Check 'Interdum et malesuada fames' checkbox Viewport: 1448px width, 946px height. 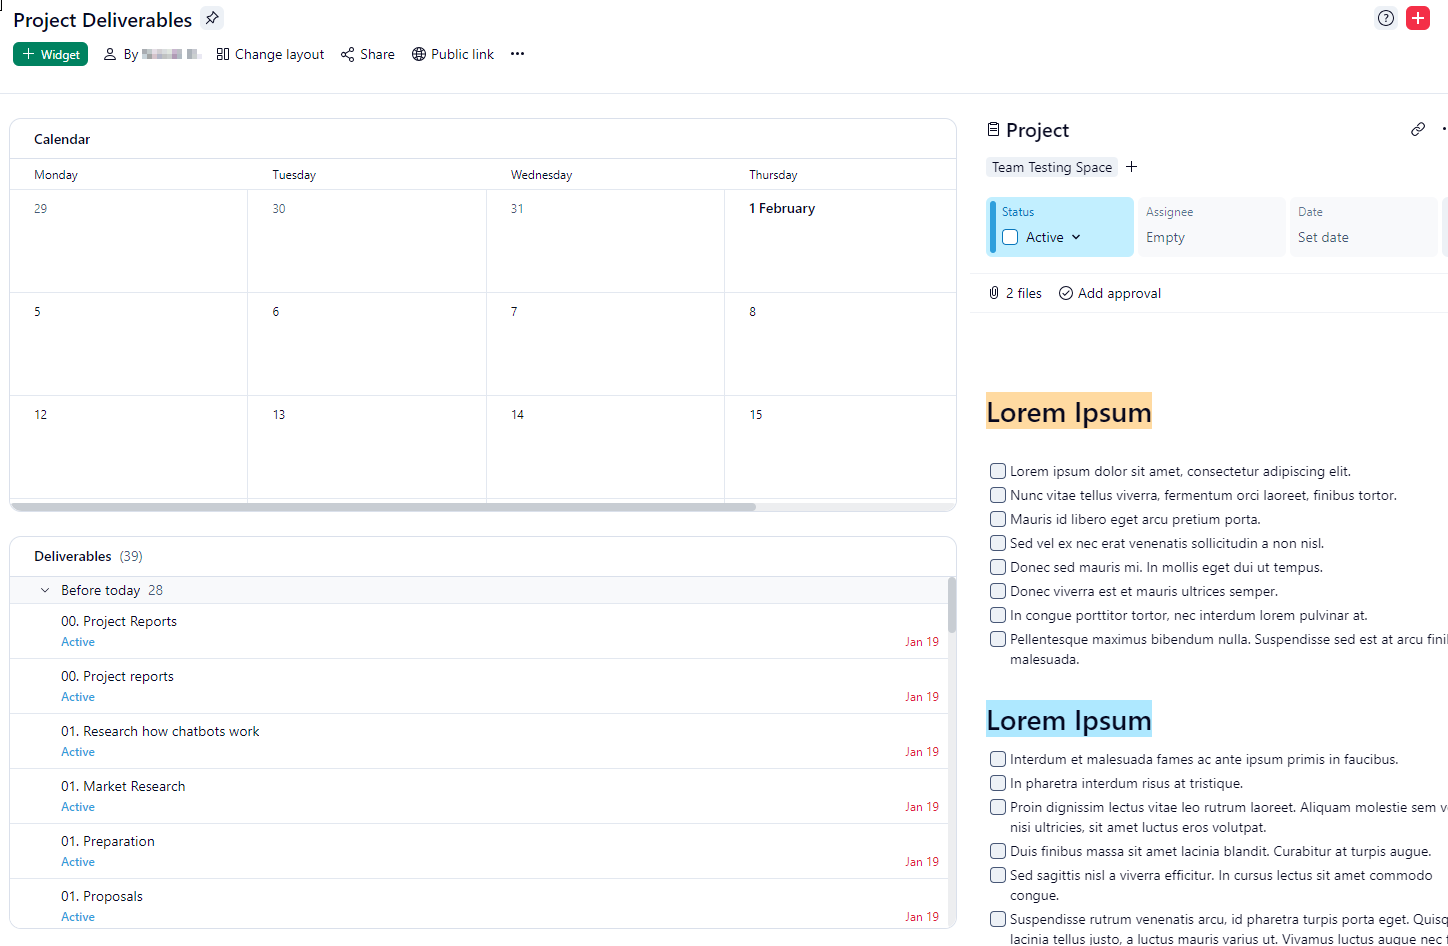998,759
